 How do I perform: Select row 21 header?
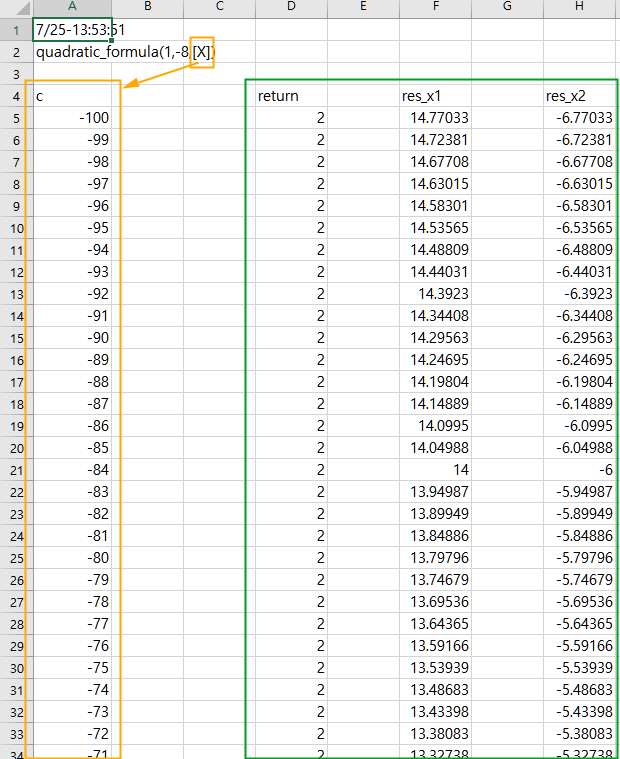[15, 470]
